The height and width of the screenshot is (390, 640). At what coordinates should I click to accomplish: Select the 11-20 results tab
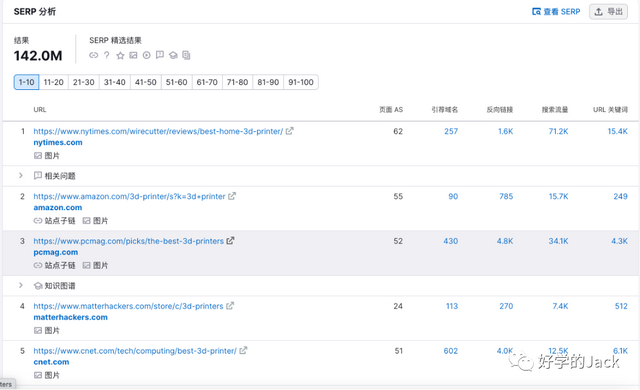coord(53,82)
